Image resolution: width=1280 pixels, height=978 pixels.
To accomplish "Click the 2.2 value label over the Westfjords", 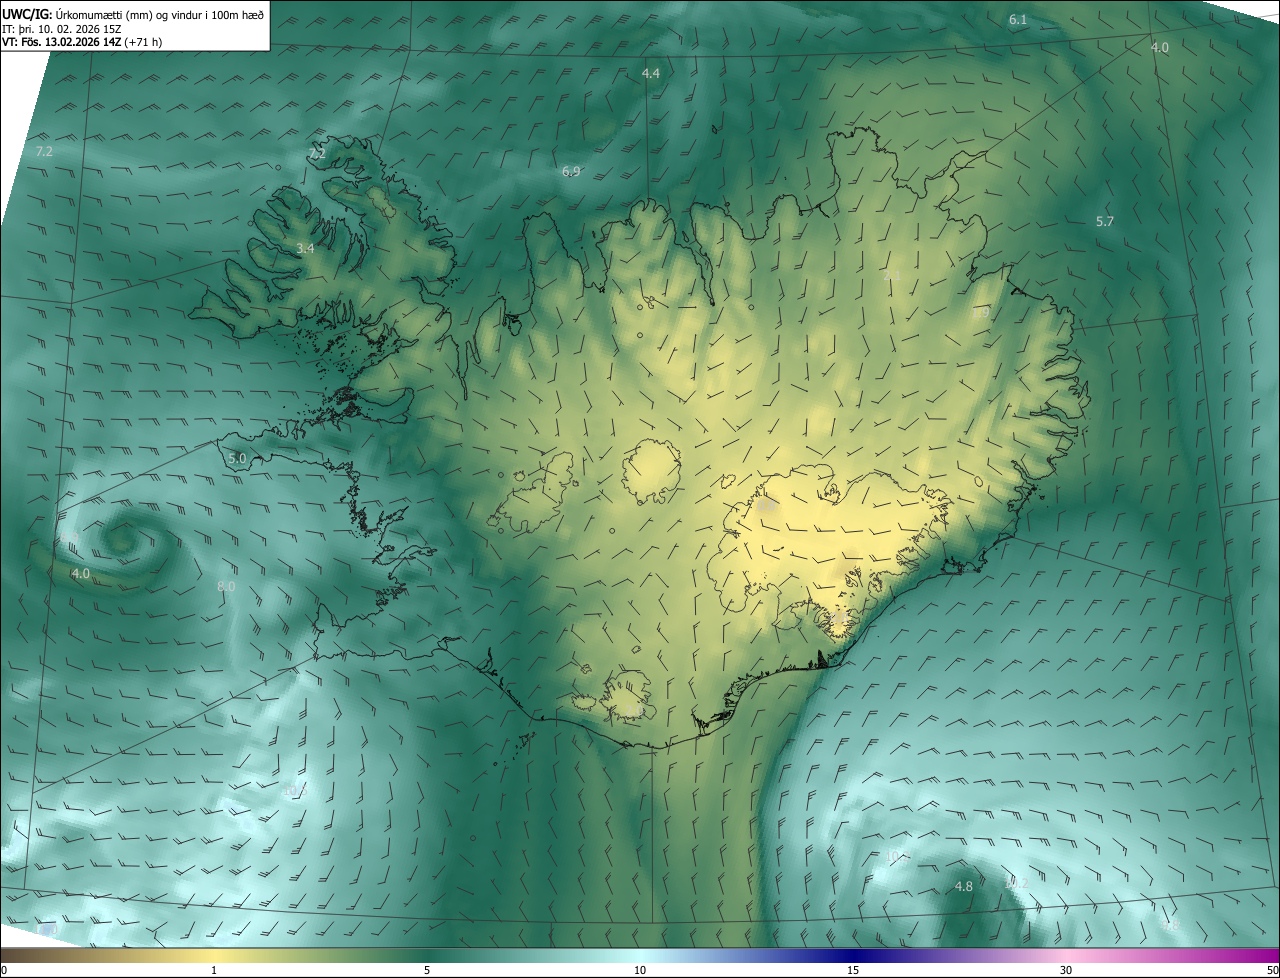I will coord(317,154).
